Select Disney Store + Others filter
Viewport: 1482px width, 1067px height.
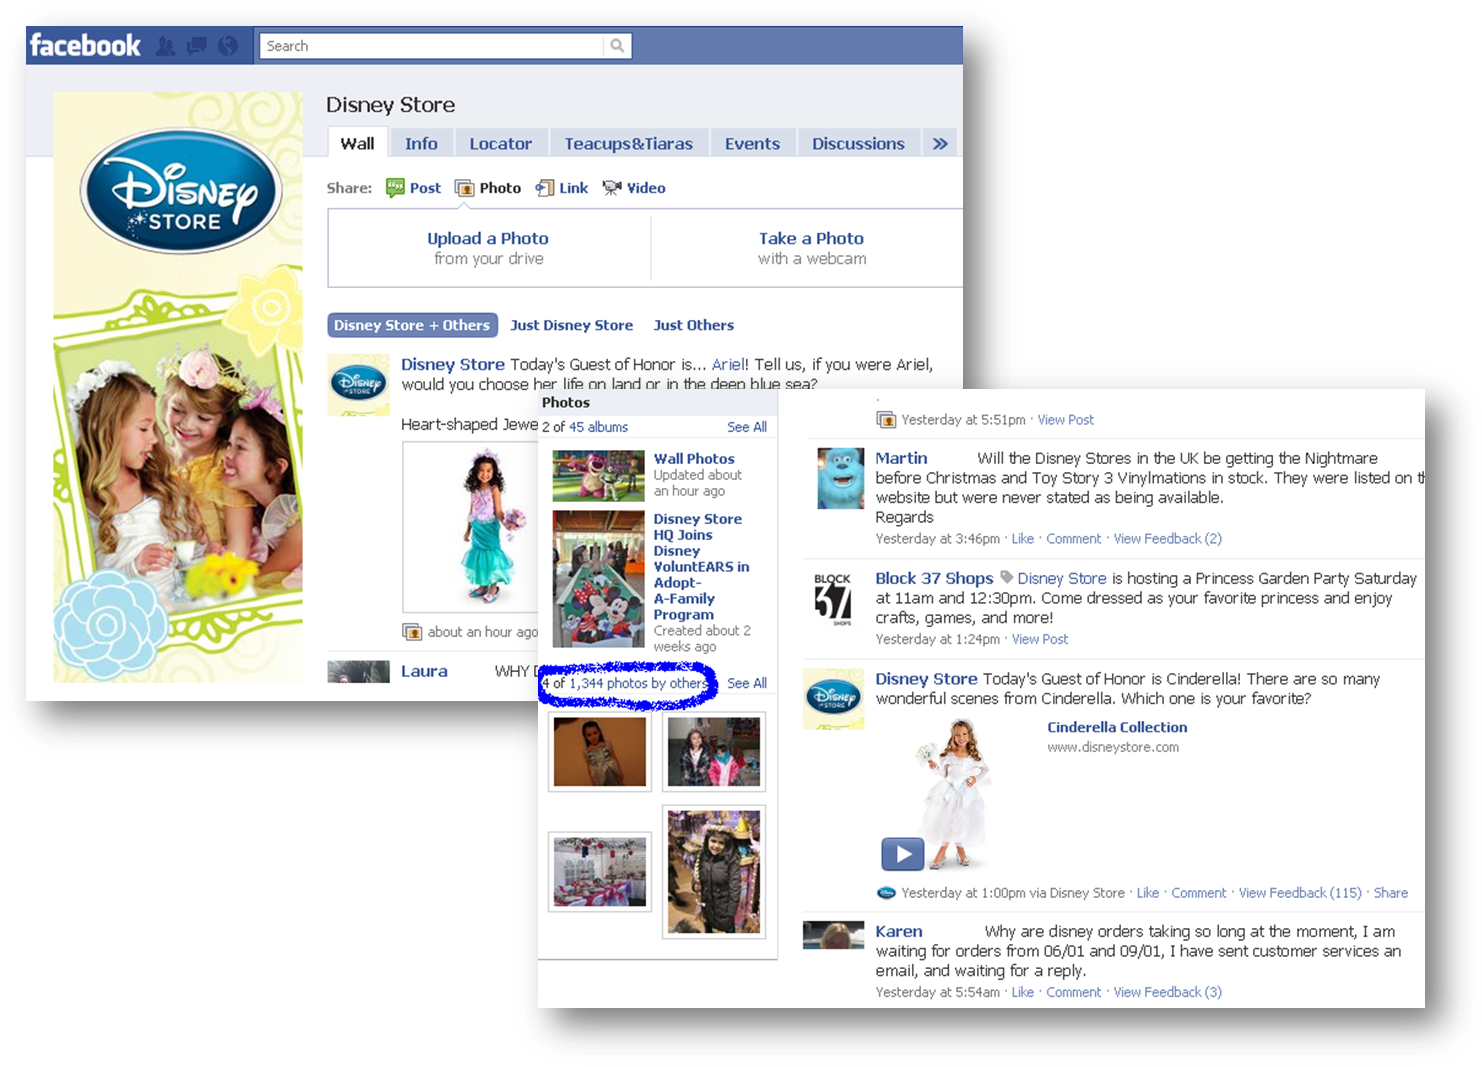pos(412,325)
